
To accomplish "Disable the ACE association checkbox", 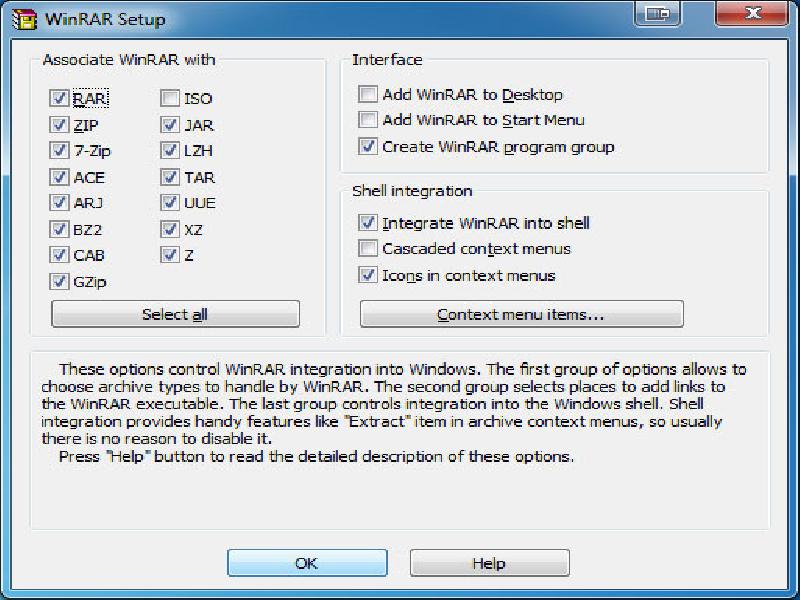I will [x=59, y=177].
